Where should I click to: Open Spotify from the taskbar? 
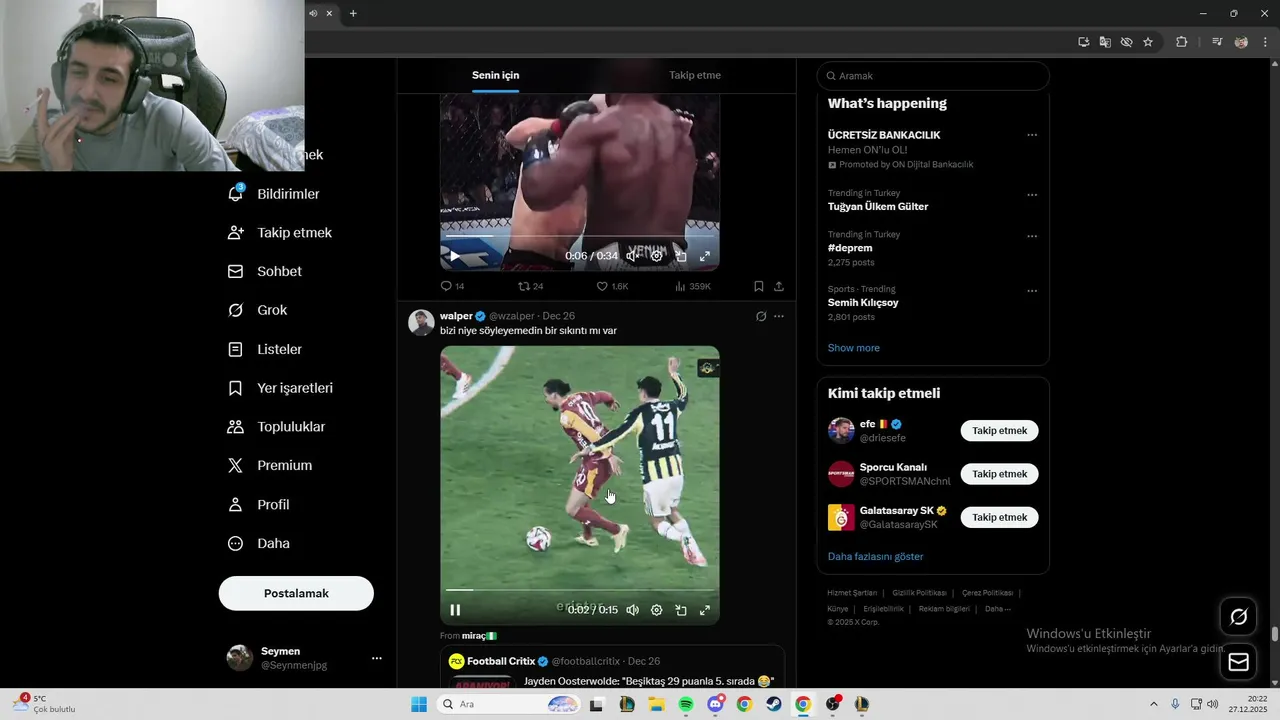tap(686, 704)
